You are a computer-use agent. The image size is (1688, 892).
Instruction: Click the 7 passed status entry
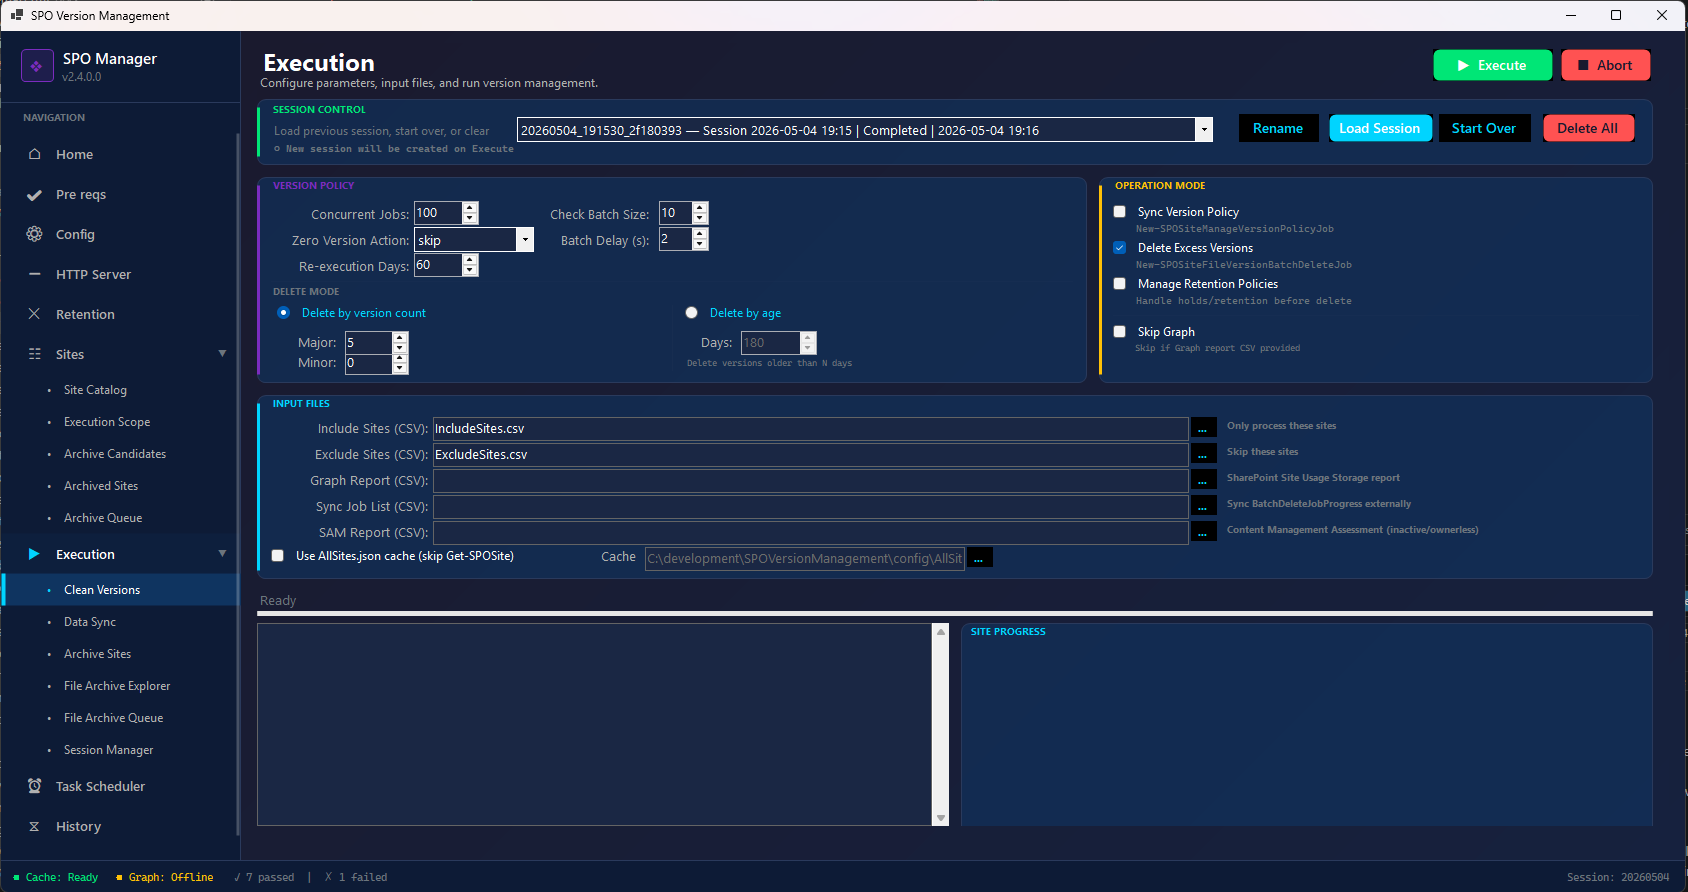pyautogui.click(x=264, y=877)
